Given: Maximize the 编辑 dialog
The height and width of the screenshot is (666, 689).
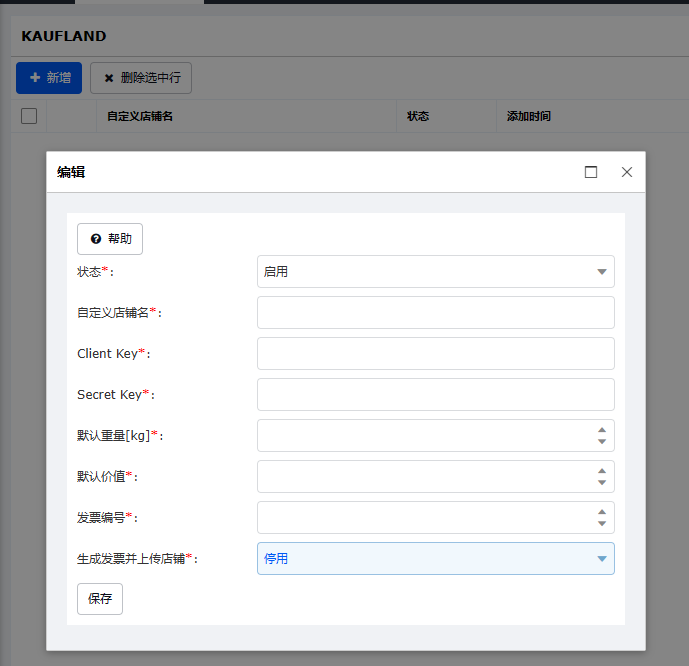Looking at the screenshot, I should click(x=591, y=172).
